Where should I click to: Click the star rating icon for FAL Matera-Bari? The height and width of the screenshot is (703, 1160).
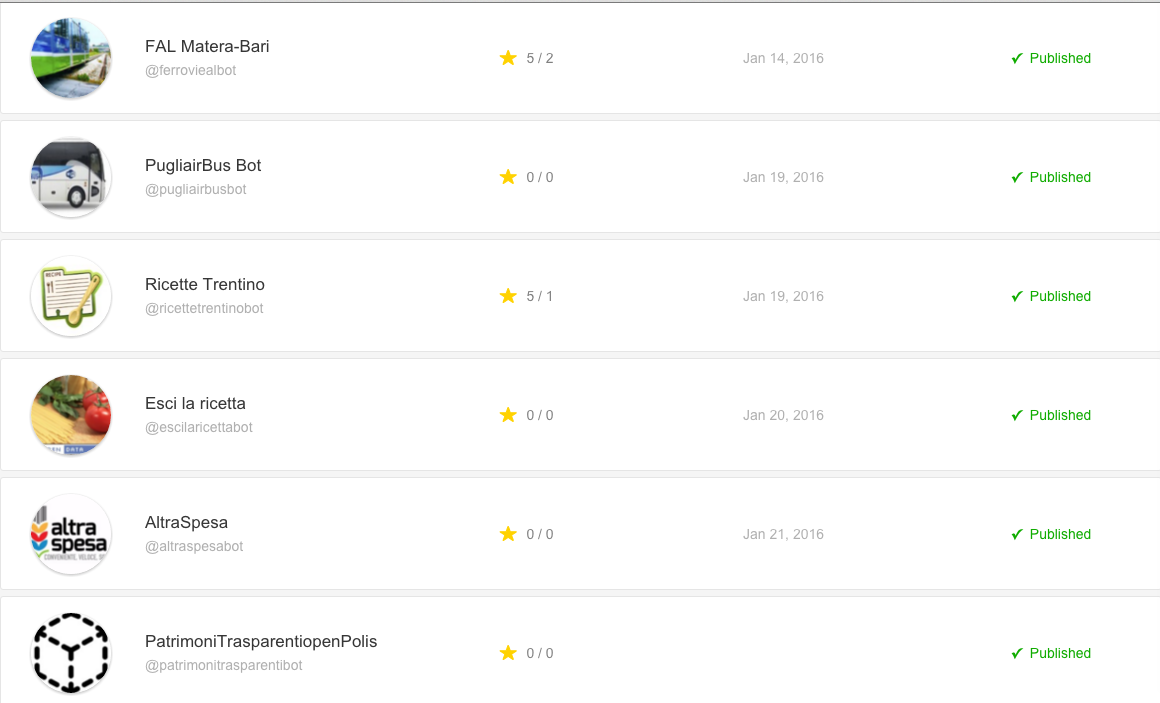pos(508,58)
